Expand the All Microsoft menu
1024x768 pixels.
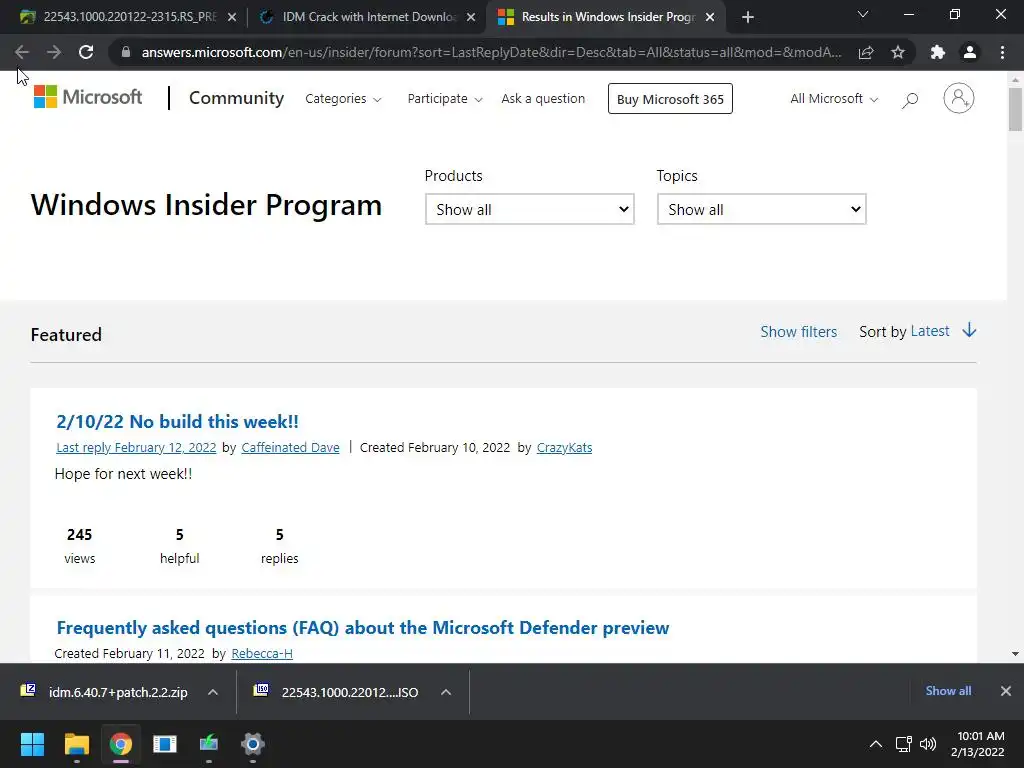pos(834,99)
